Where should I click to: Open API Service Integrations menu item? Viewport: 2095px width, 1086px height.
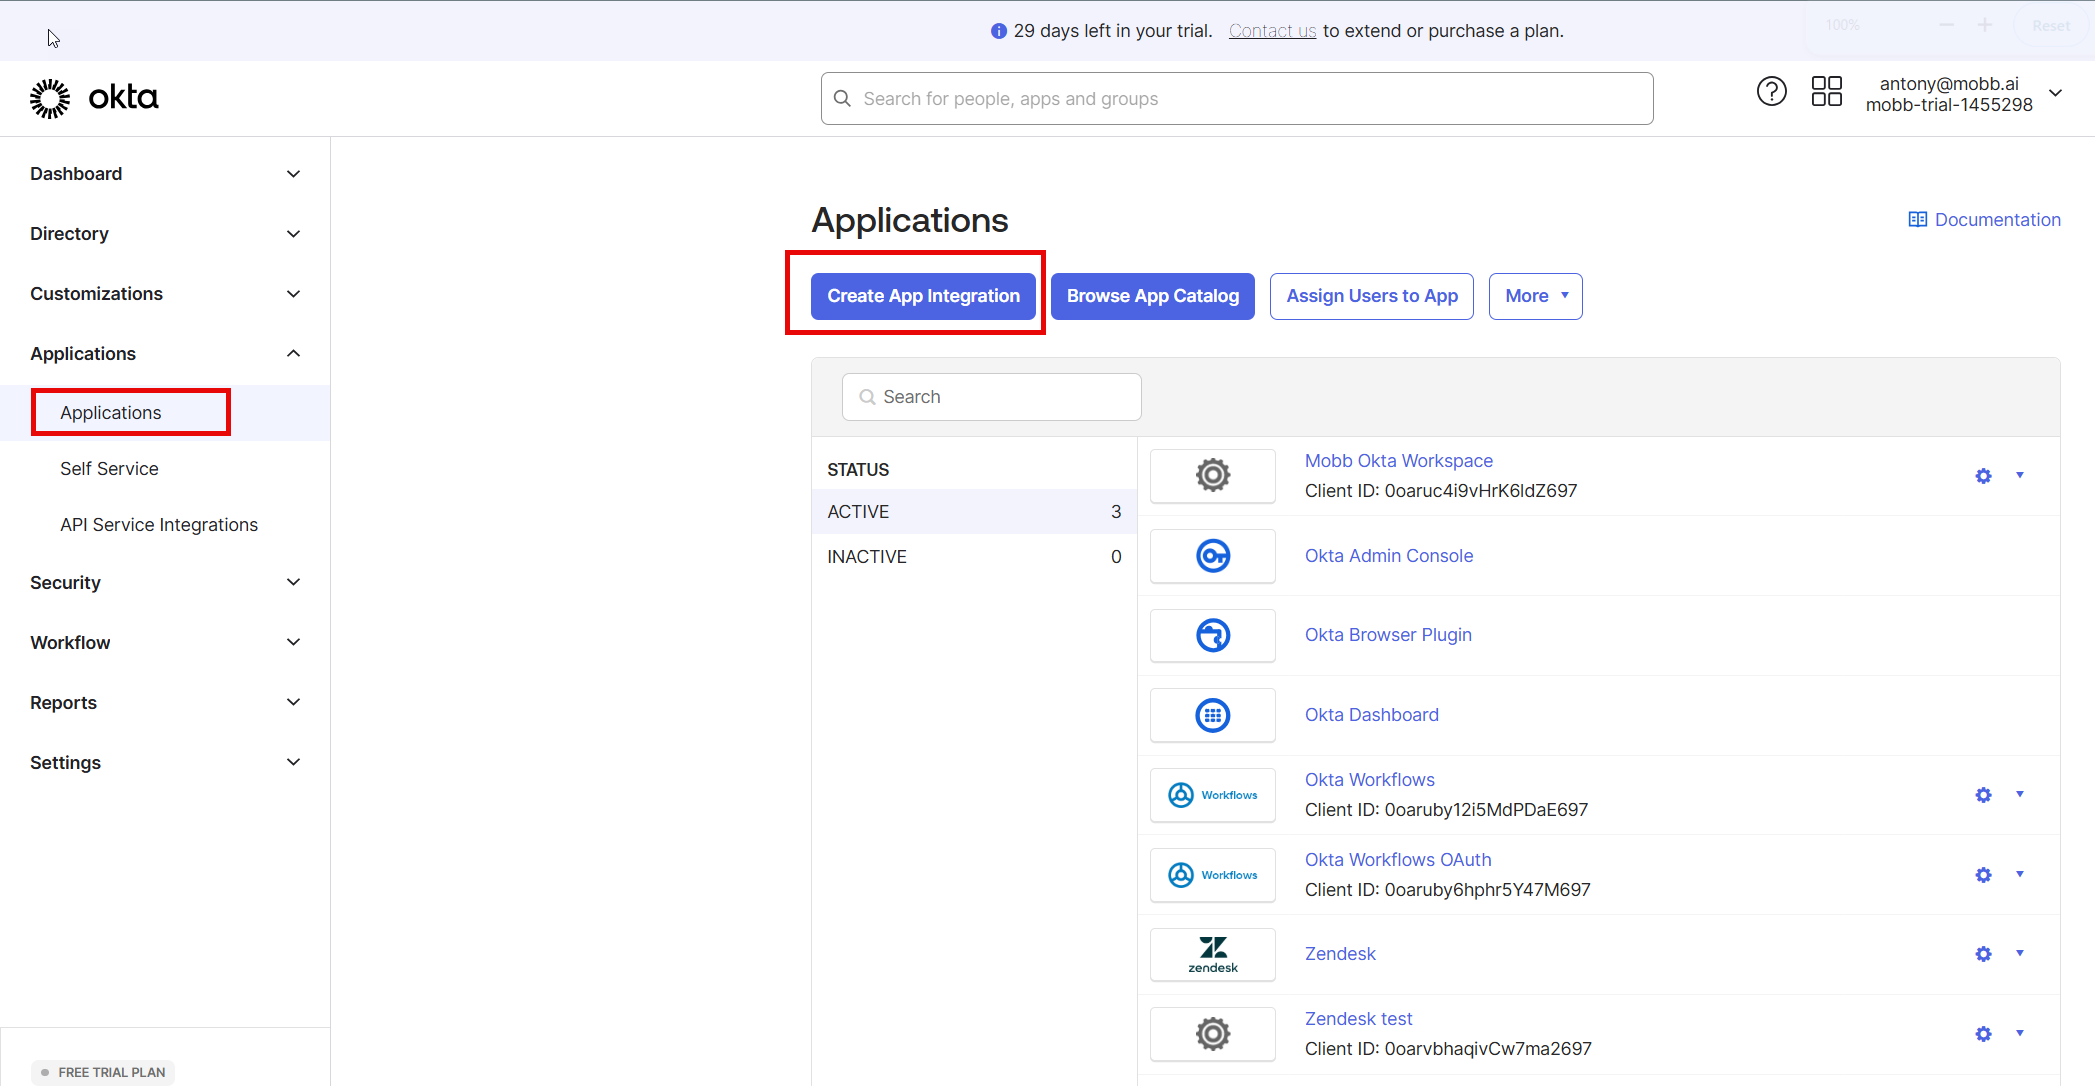(159, 525)
